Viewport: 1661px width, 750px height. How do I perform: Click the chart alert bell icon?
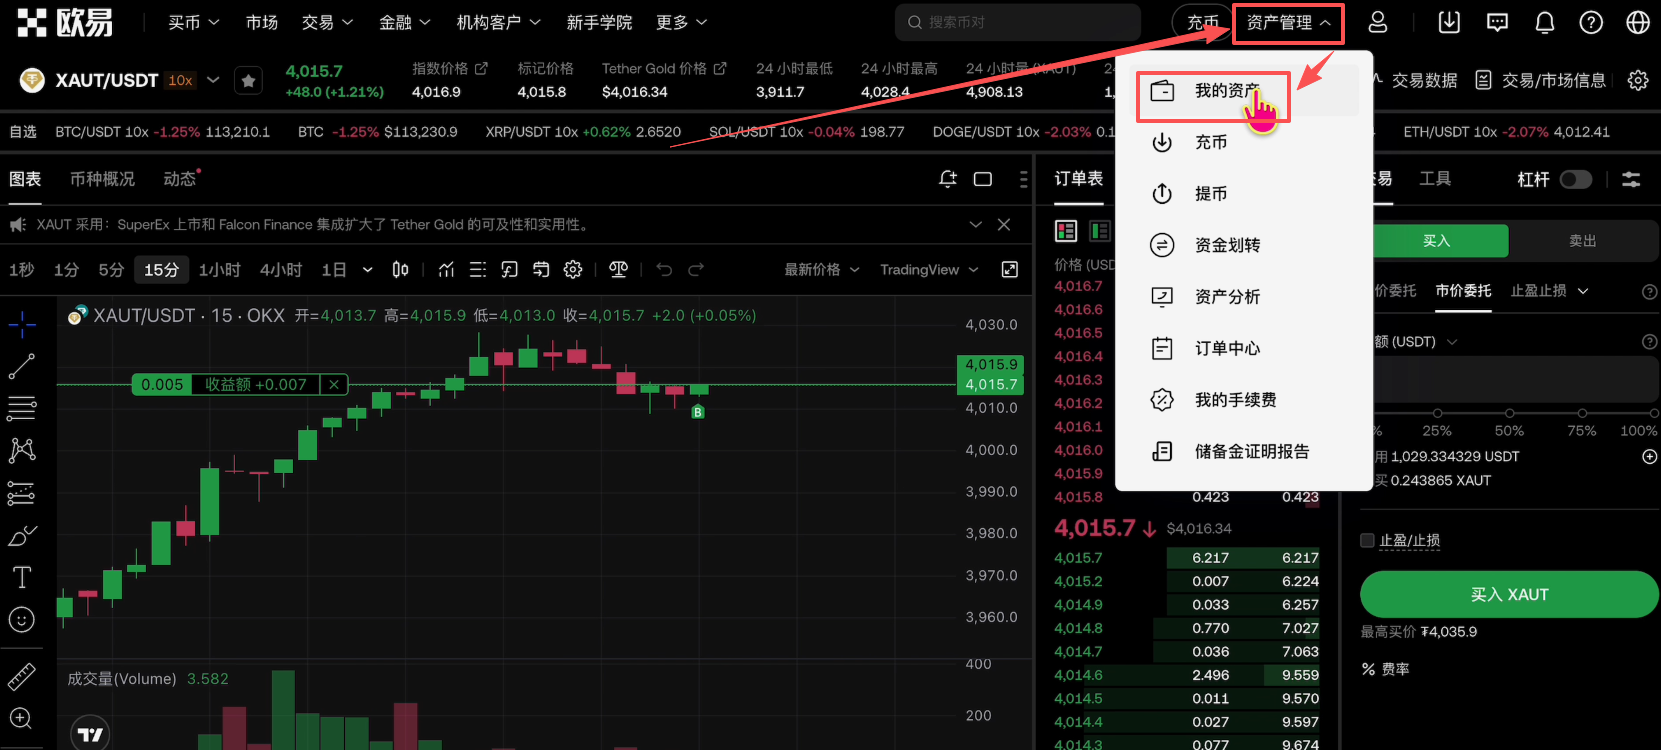(947, 179)
